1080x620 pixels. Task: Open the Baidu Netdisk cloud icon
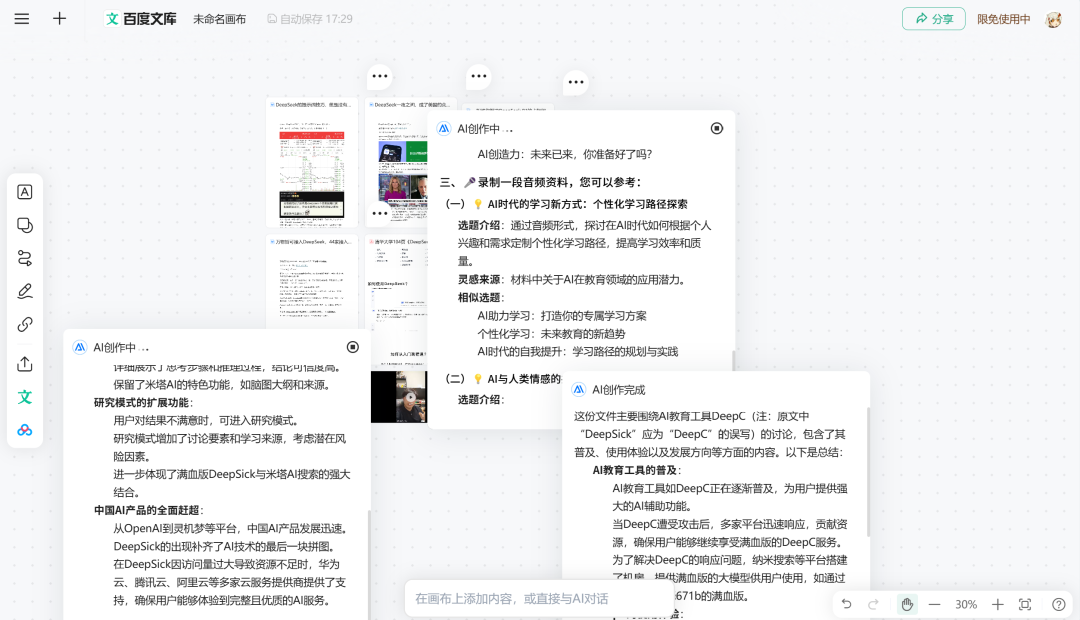(25, 430)
